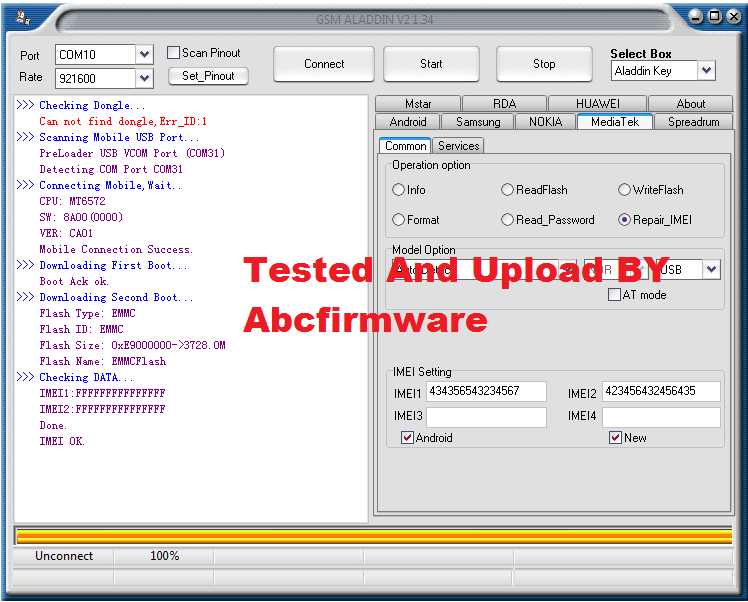748x602 pixels.
Task: Open the Spreadrum tab
Action: 693,122
